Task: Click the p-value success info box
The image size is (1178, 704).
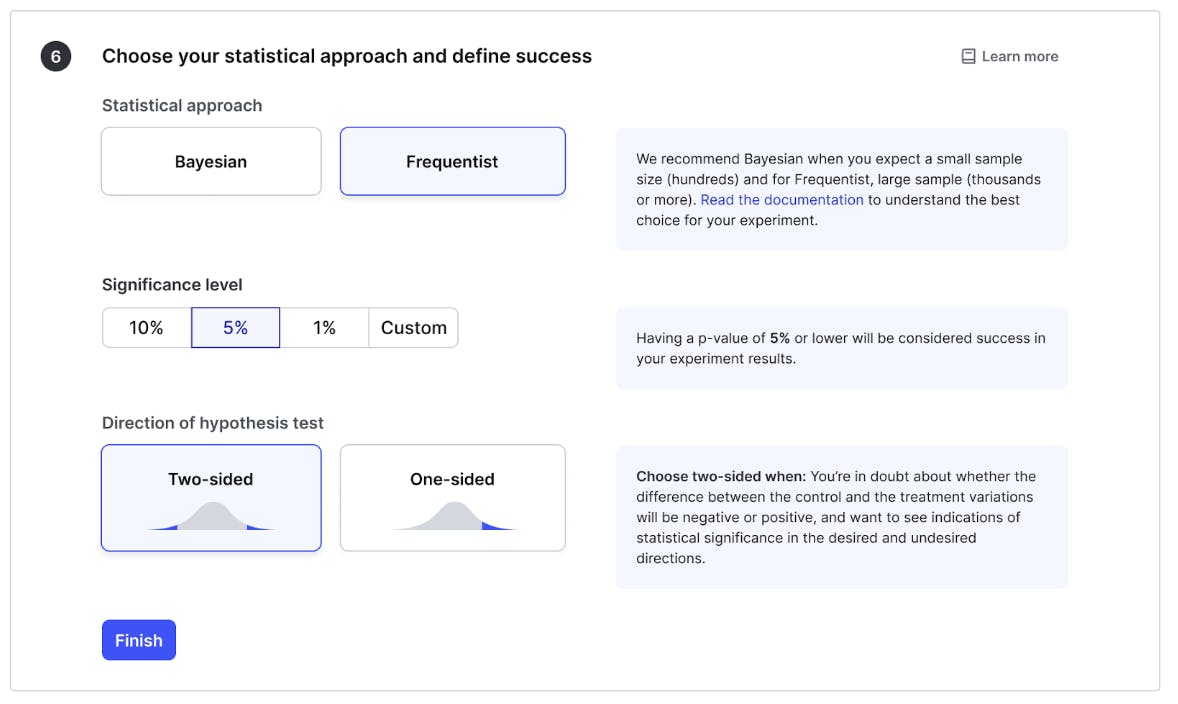Action: 841,348
